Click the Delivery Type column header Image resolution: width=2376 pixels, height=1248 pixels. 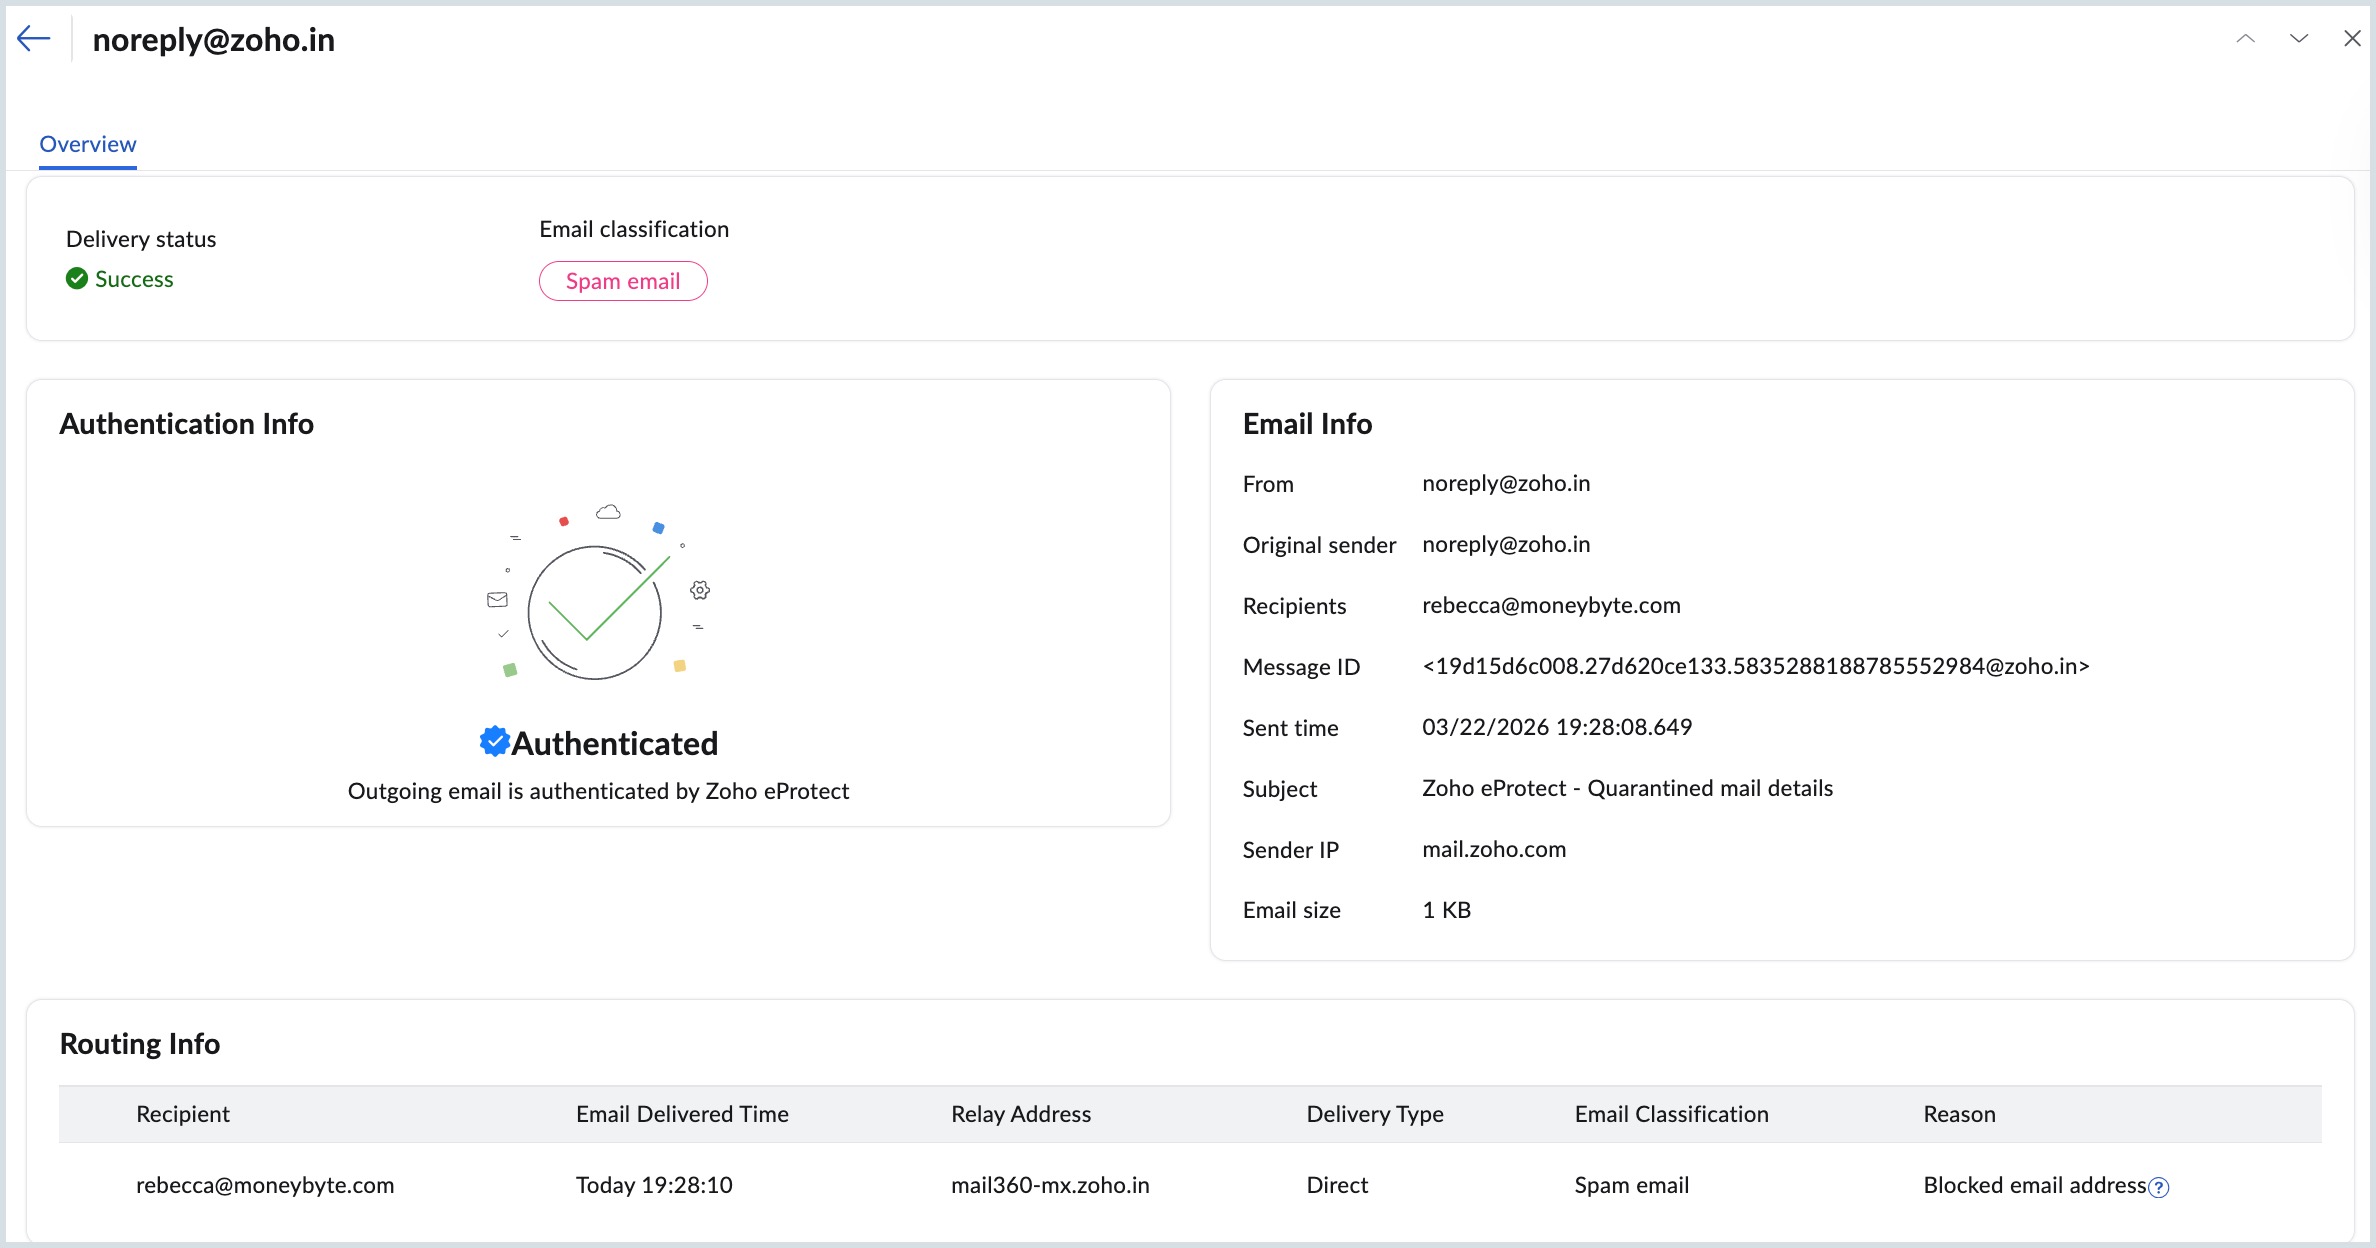point(1375,1114)
